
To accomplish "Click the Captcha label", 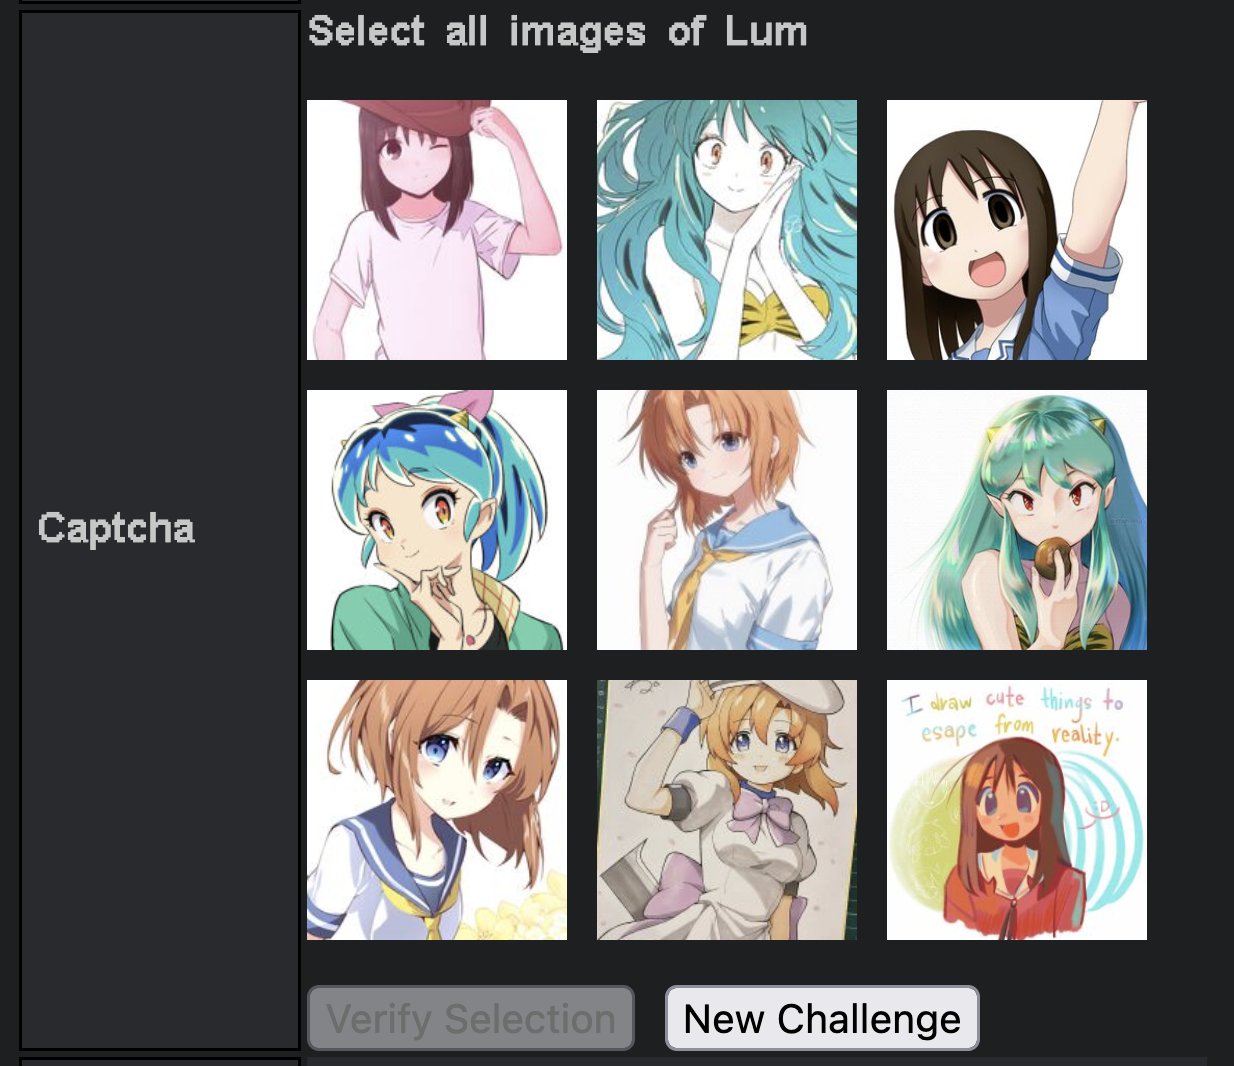I will (x=116, y=528).
